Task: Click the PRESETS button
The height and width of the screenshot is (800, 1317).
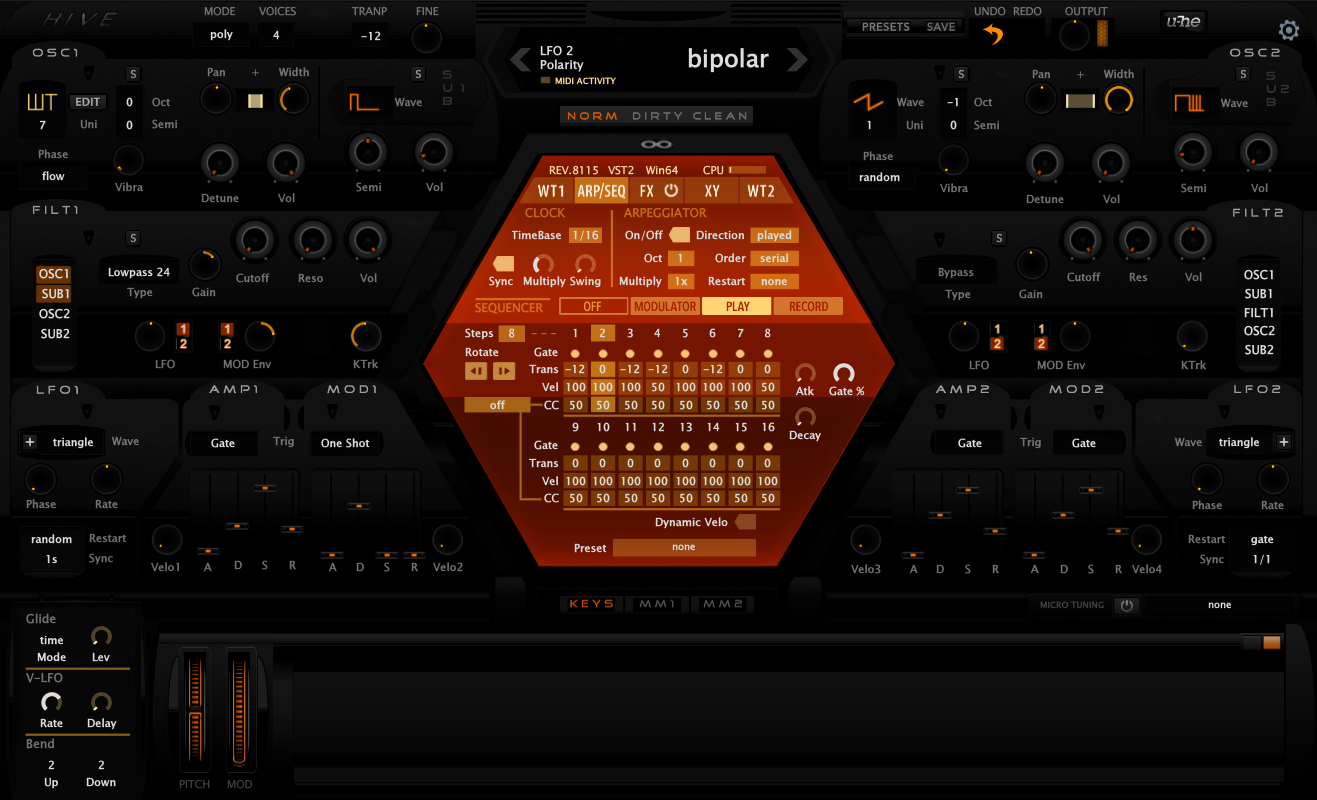Action: coord(885,27)
